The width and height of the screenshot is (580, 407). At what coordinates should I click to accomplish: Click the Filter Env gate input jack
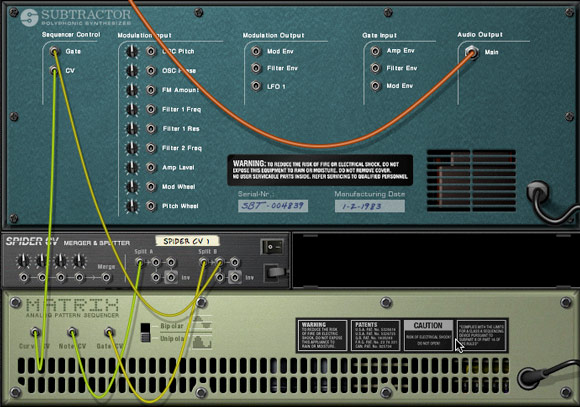coord(375,68)
